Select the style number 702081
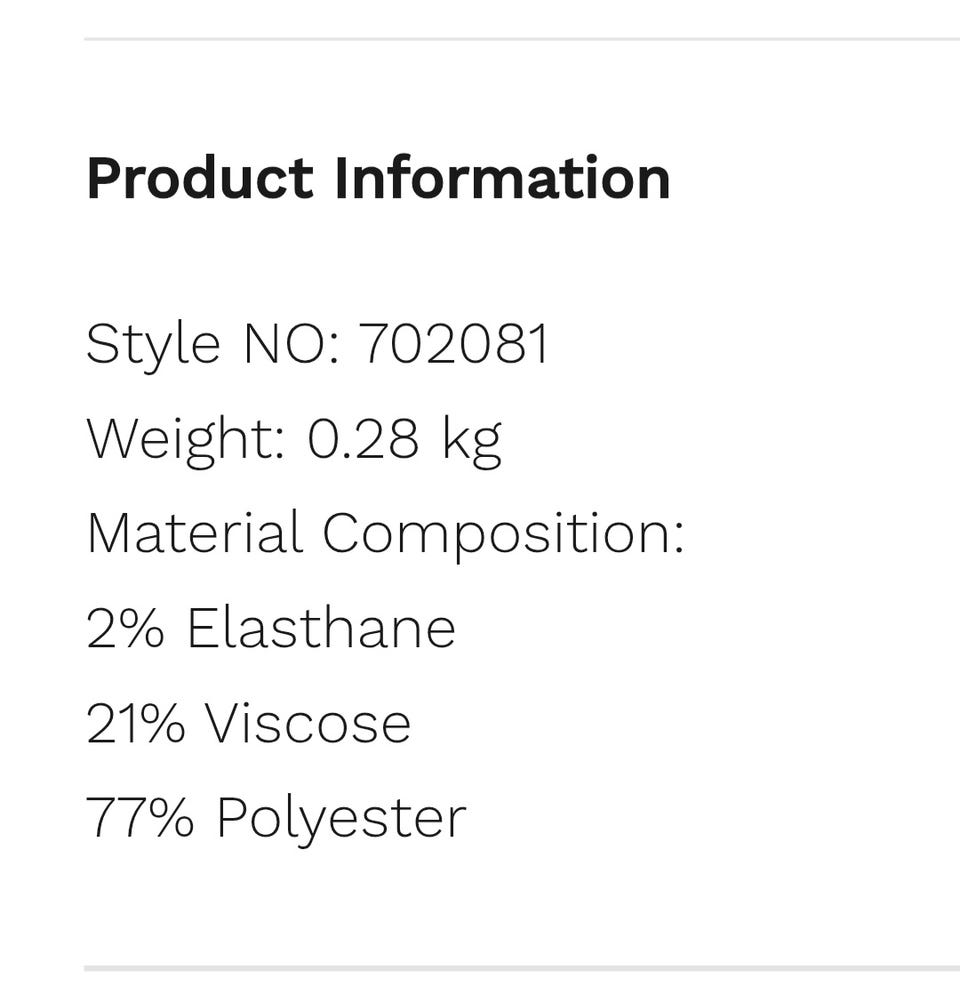Screen dimensions: 960x986 (x=453, y=343)
